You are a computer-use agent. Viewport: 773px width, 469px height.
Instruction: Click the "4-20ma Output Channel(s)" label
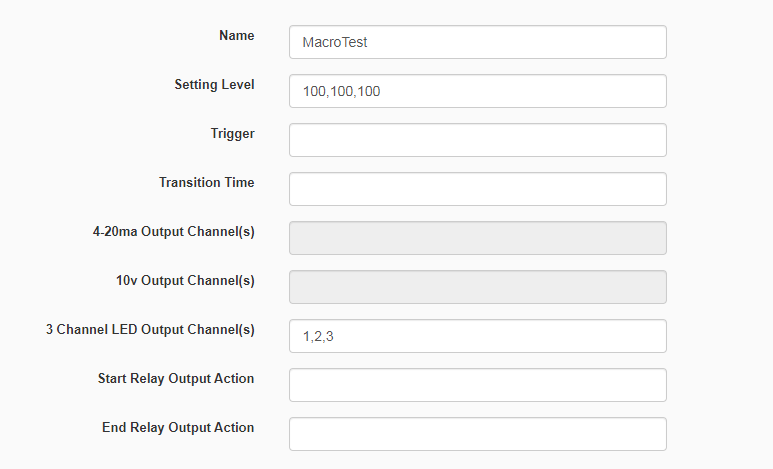pyautogui.click(x=174, y=231)
